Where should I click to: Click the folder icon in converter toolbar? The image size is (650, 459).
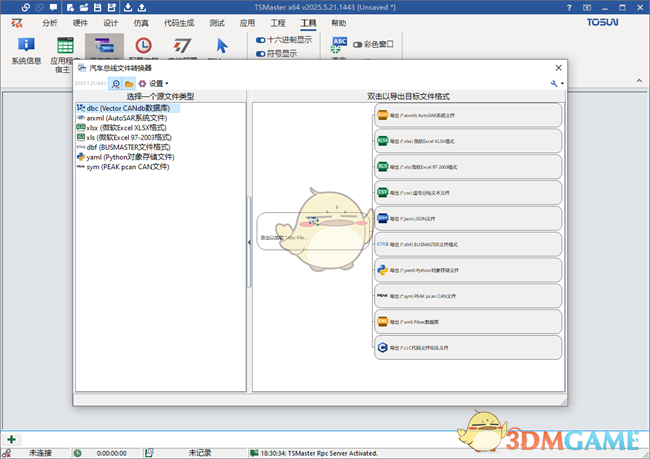pyautogui.click(x=129, y=84)
